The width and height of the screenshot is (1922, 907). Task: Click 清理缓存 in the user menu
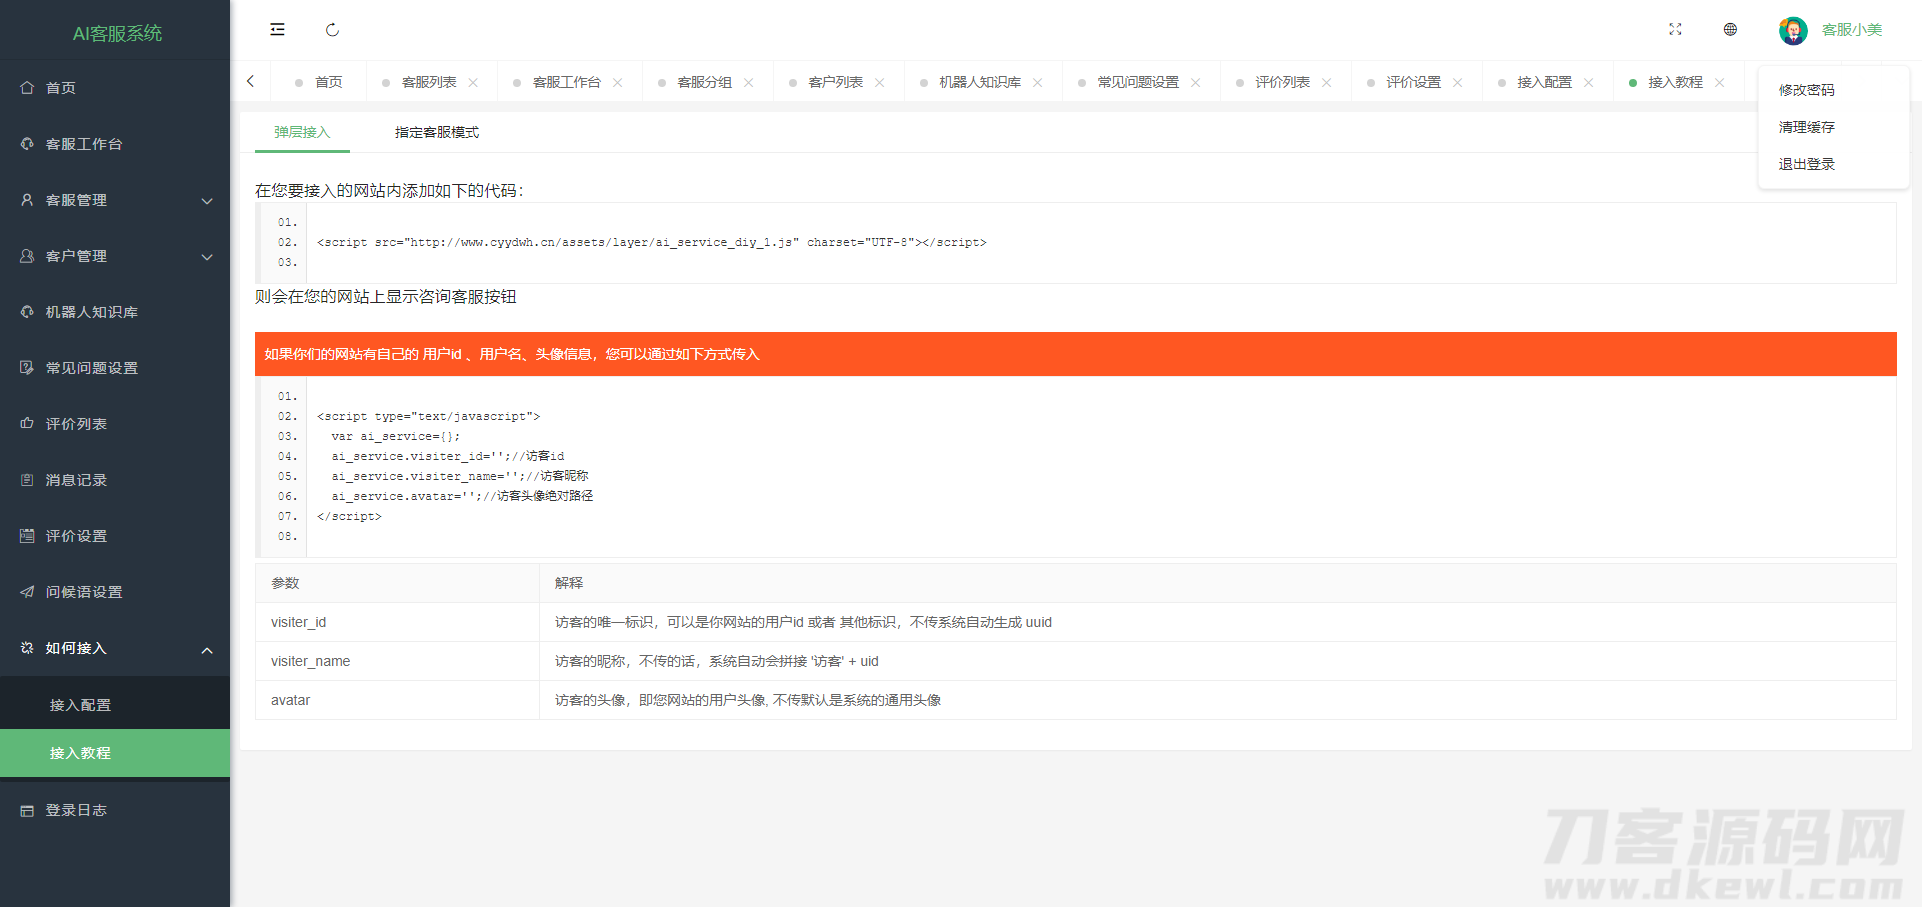tap(1806, 126)
